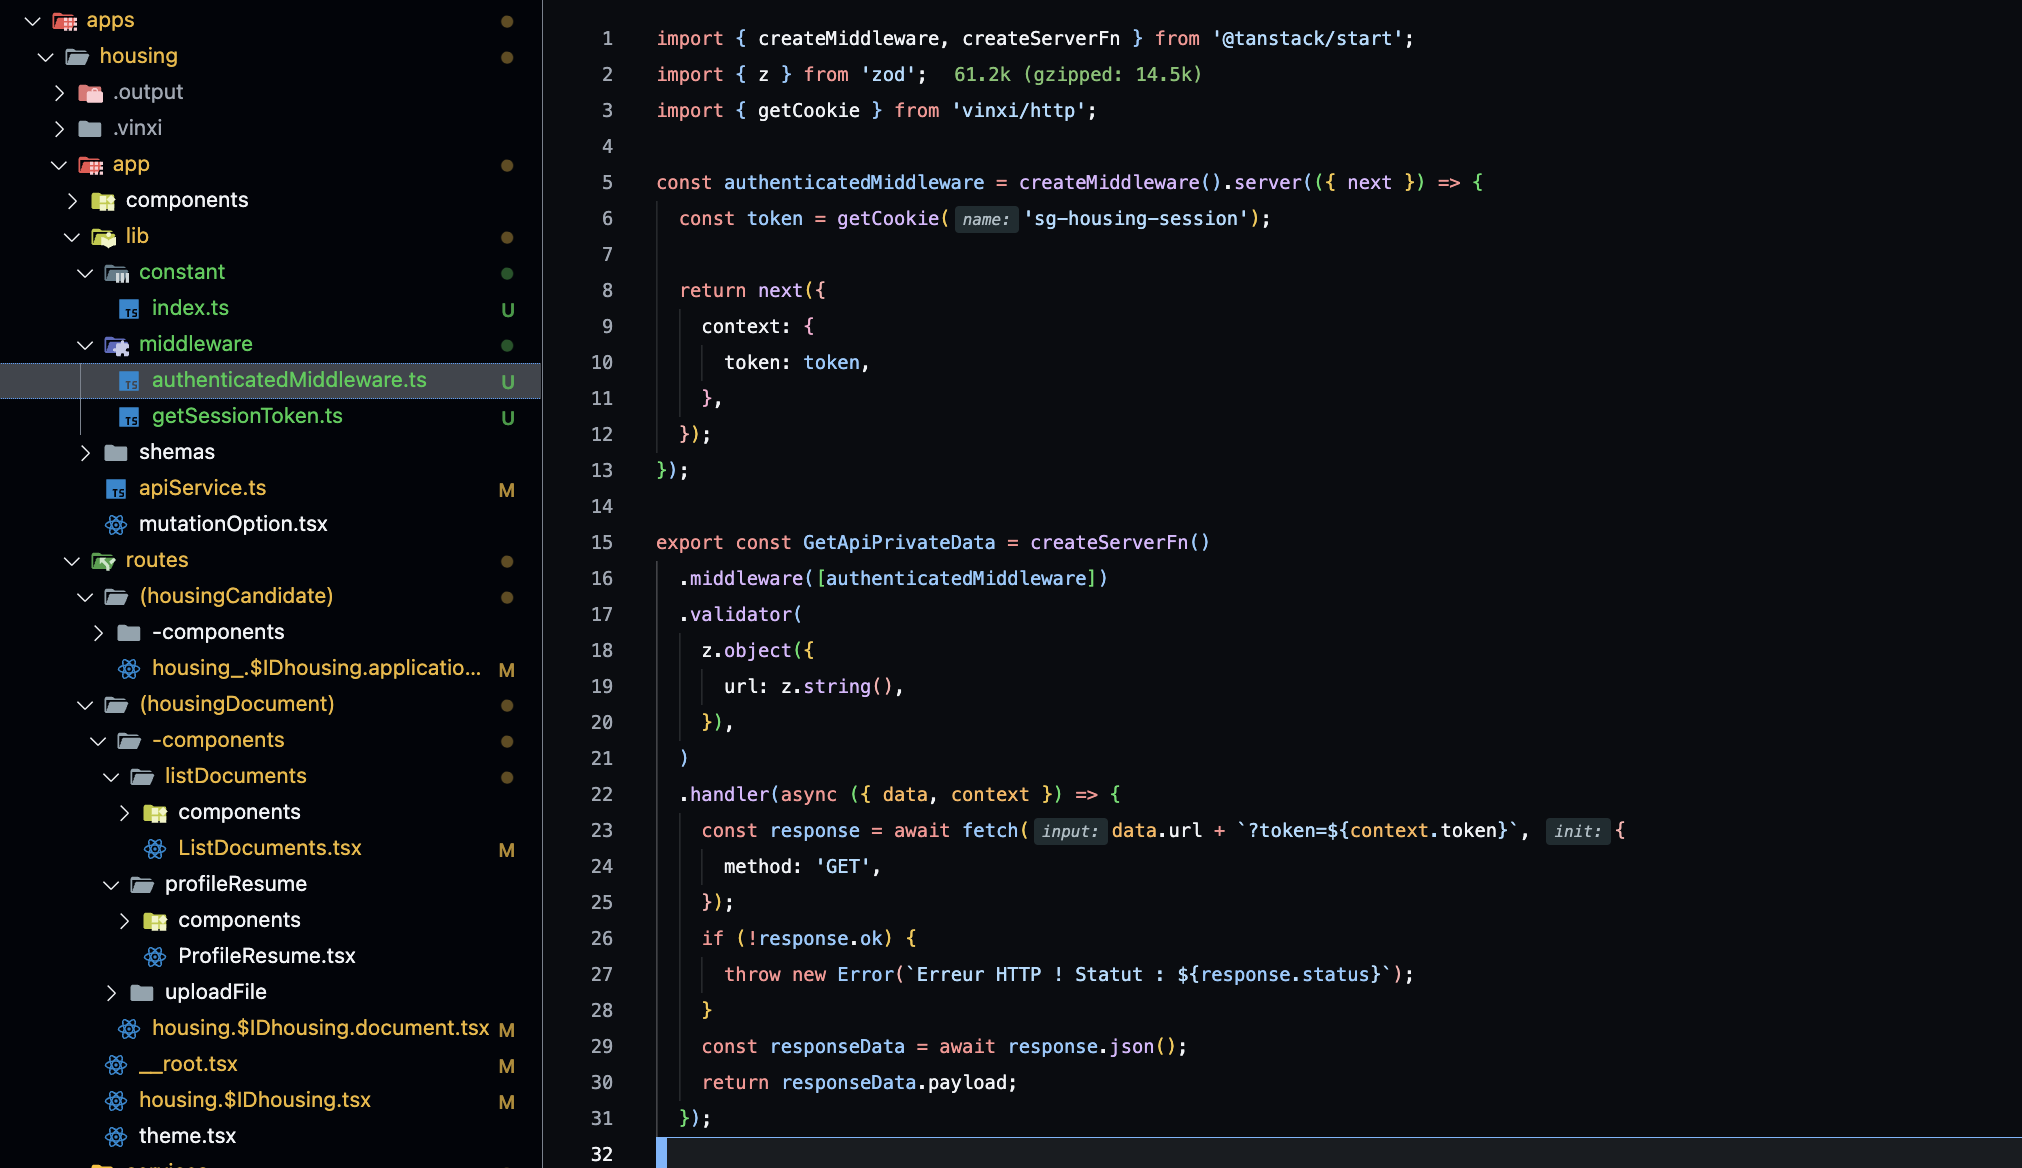Click the shemas folder icon
2022x1168 pixels.
point(116,453)
